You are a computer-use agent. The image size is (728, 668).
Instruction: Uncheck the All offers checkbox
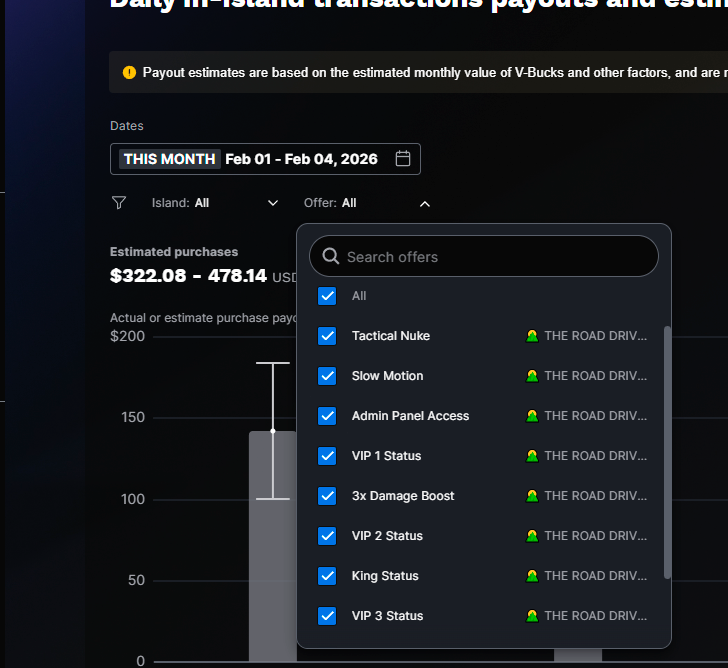(x=327, y=296)
